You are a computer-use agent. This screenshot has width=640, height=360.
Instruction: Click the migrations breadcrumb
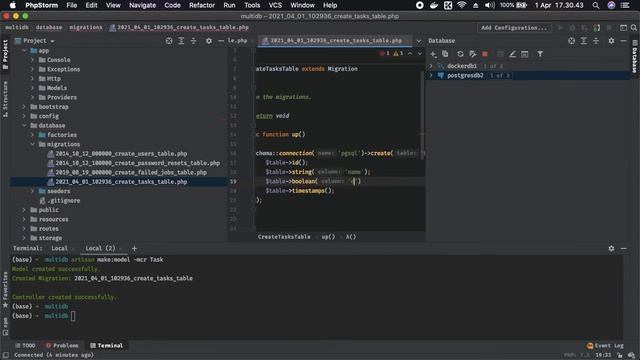(x=86, y=27)
